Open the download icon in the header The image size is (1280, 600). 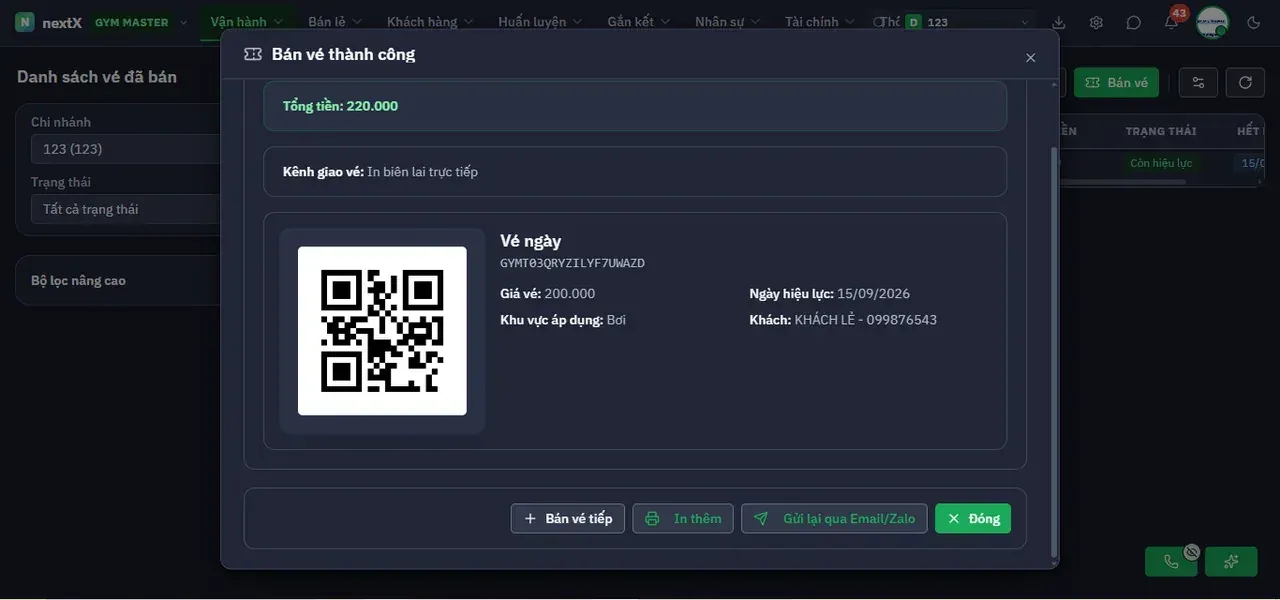(1059, 22)
